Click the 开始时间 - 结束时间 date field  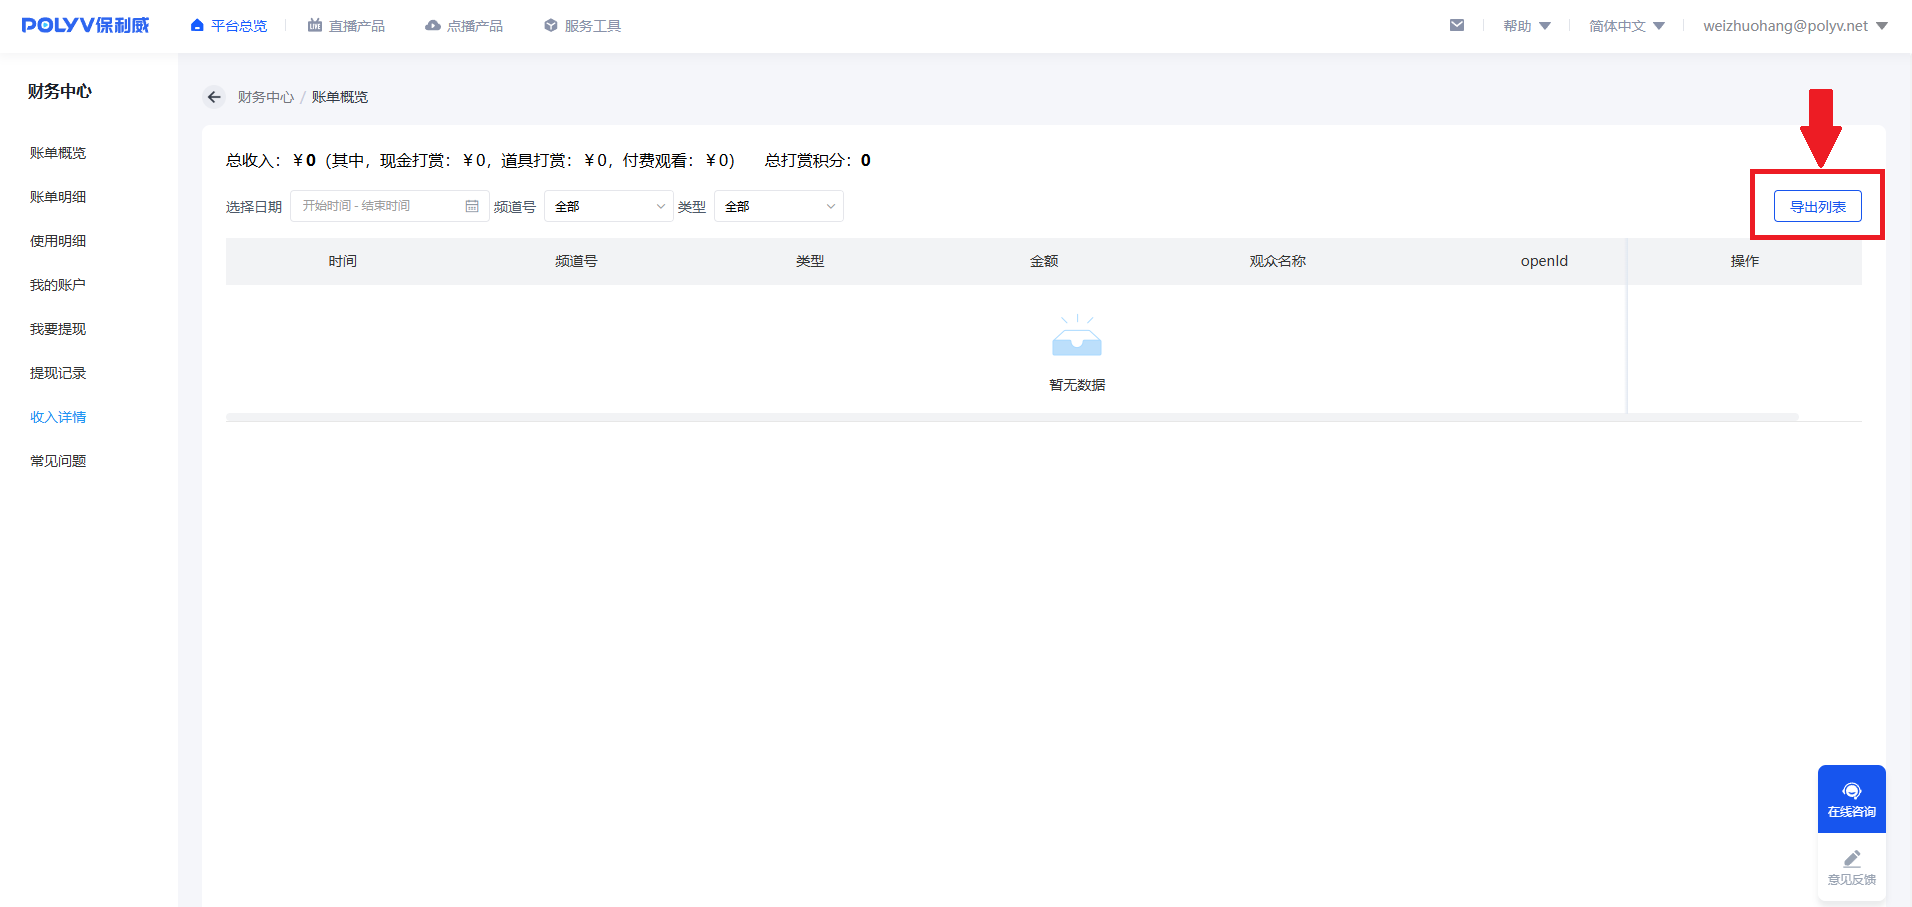(390, 206)
